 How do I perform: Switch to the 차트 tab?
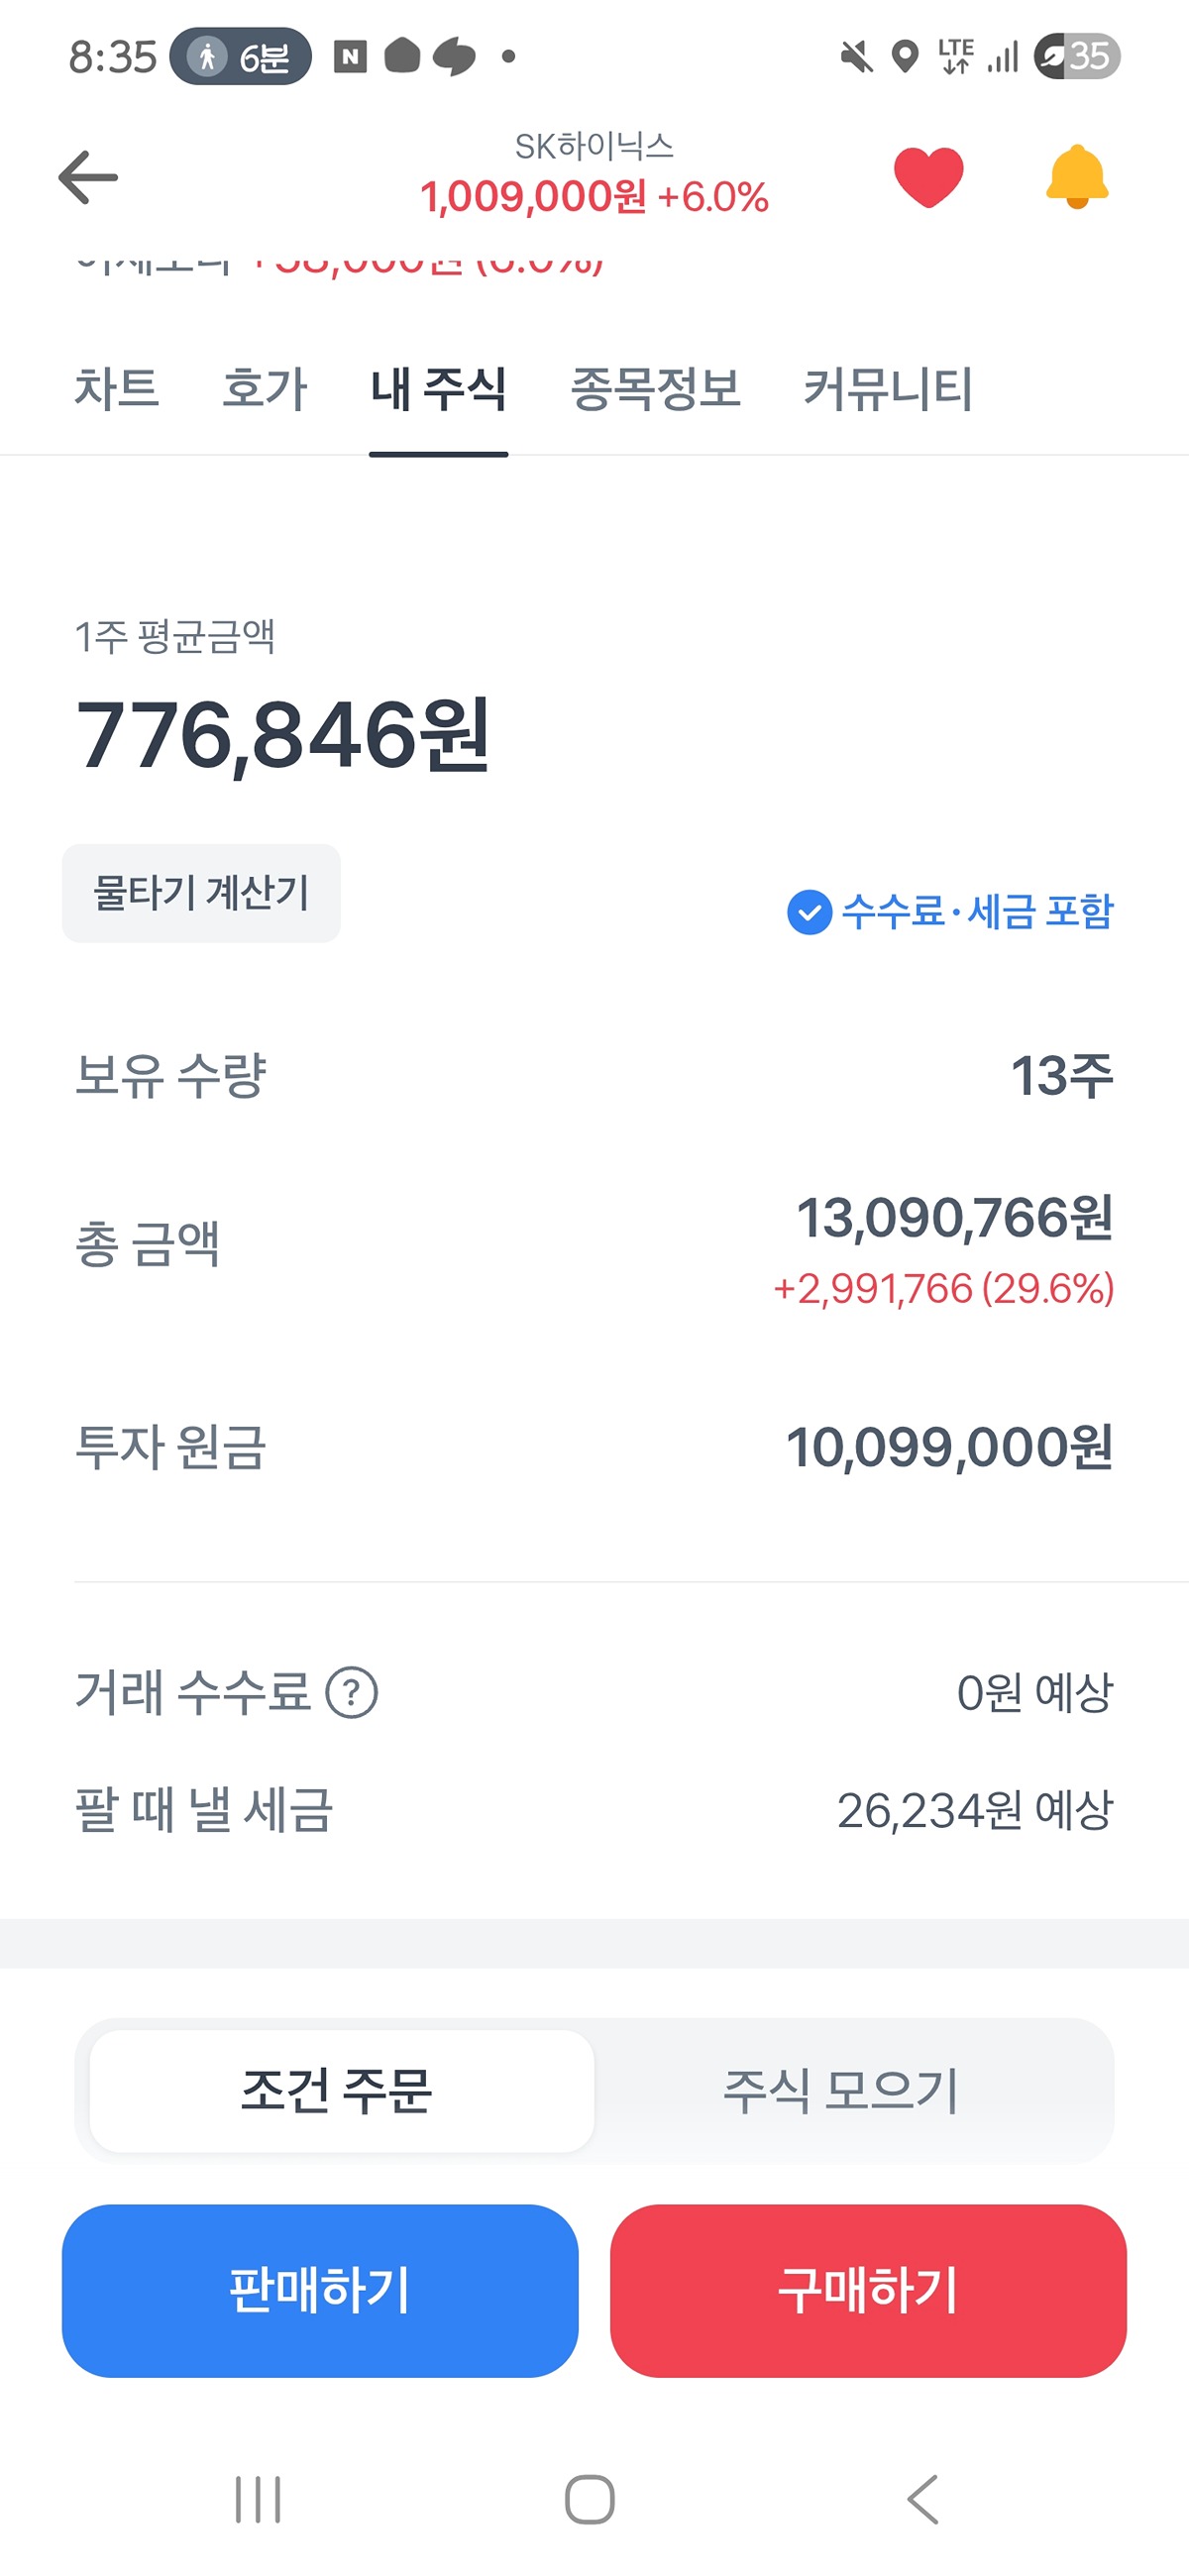[x=116, y=388]
